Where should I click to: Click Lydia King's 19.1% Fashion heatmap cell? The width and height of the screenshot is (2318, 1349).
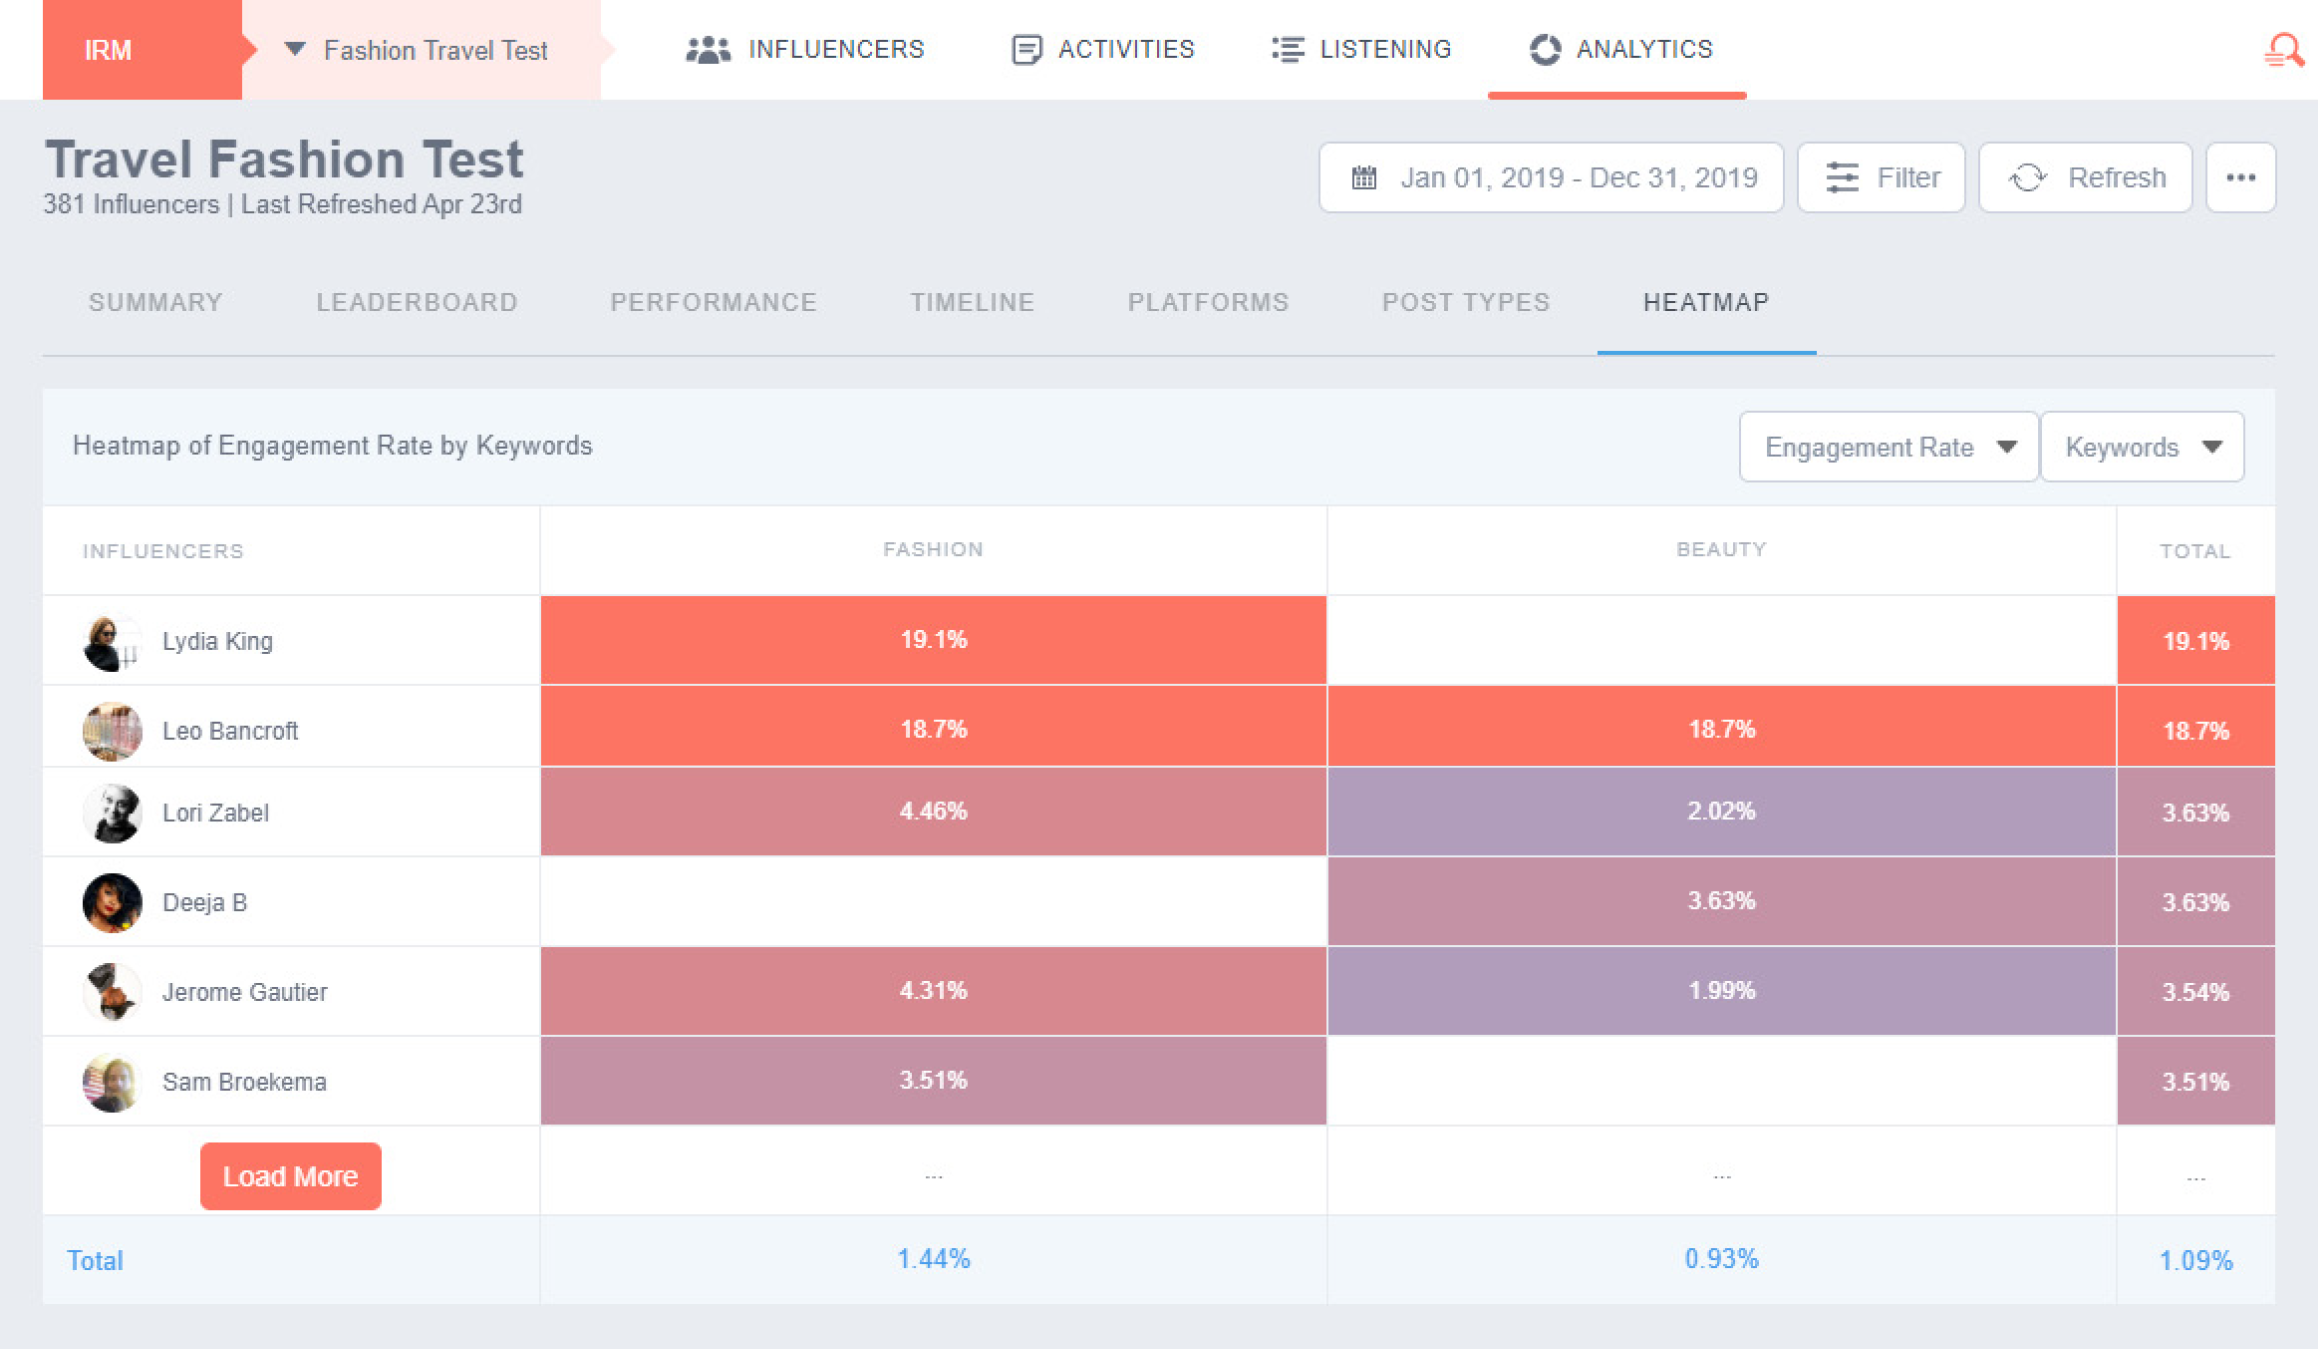[x=933, y=640]
